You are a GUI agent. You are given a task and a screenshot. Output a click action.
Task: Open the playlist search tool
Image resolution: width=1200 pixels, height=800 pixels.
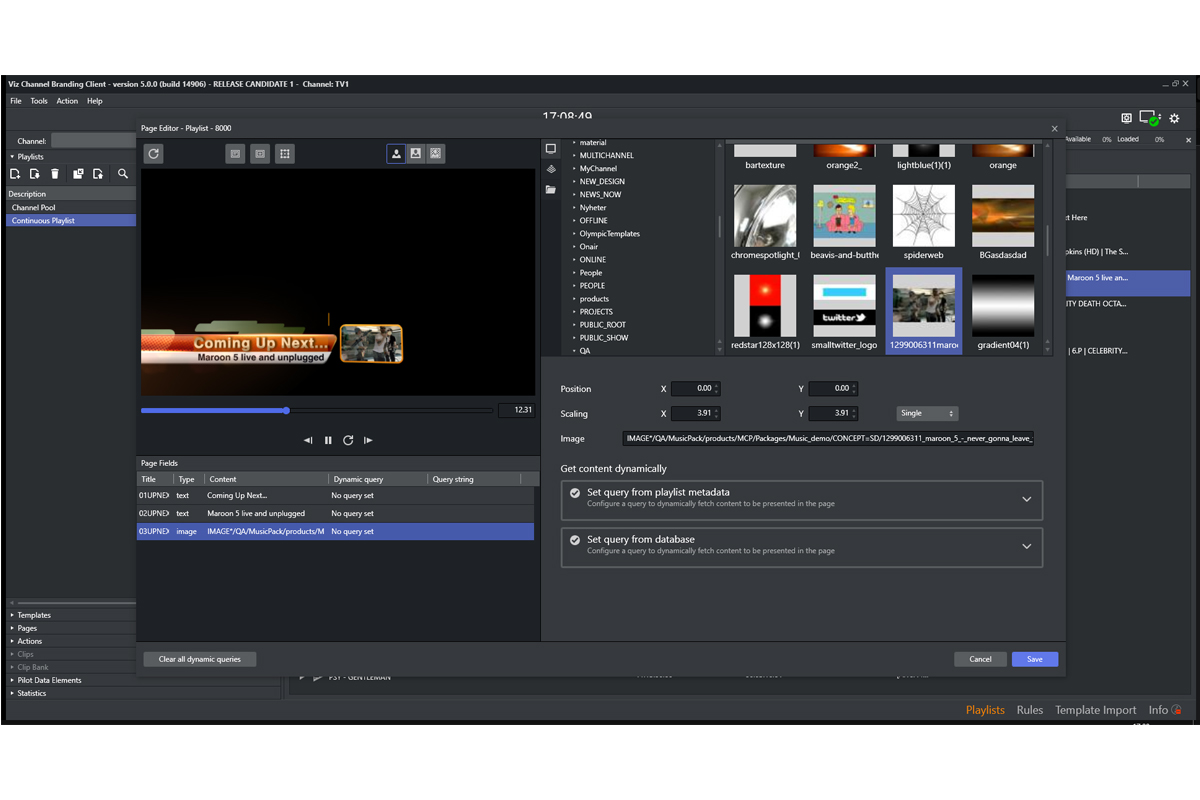123,174
